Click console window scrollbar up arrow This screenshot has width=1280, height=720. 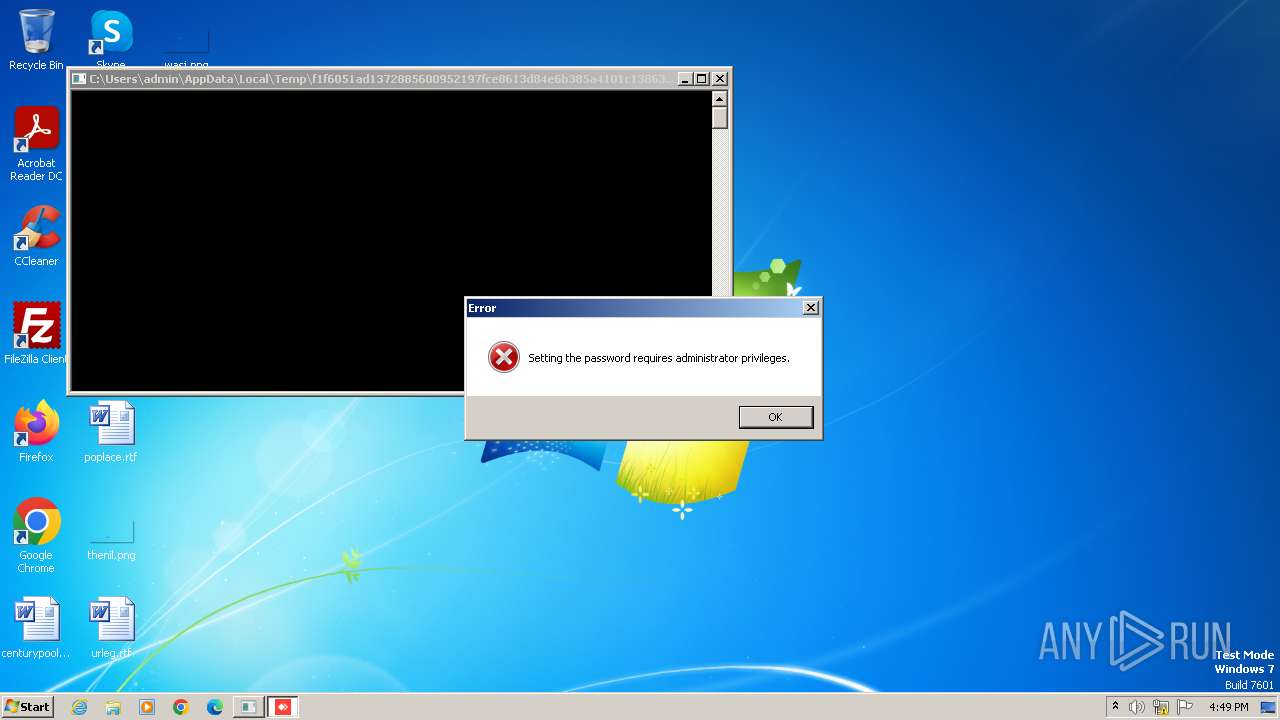coord(719,98)
